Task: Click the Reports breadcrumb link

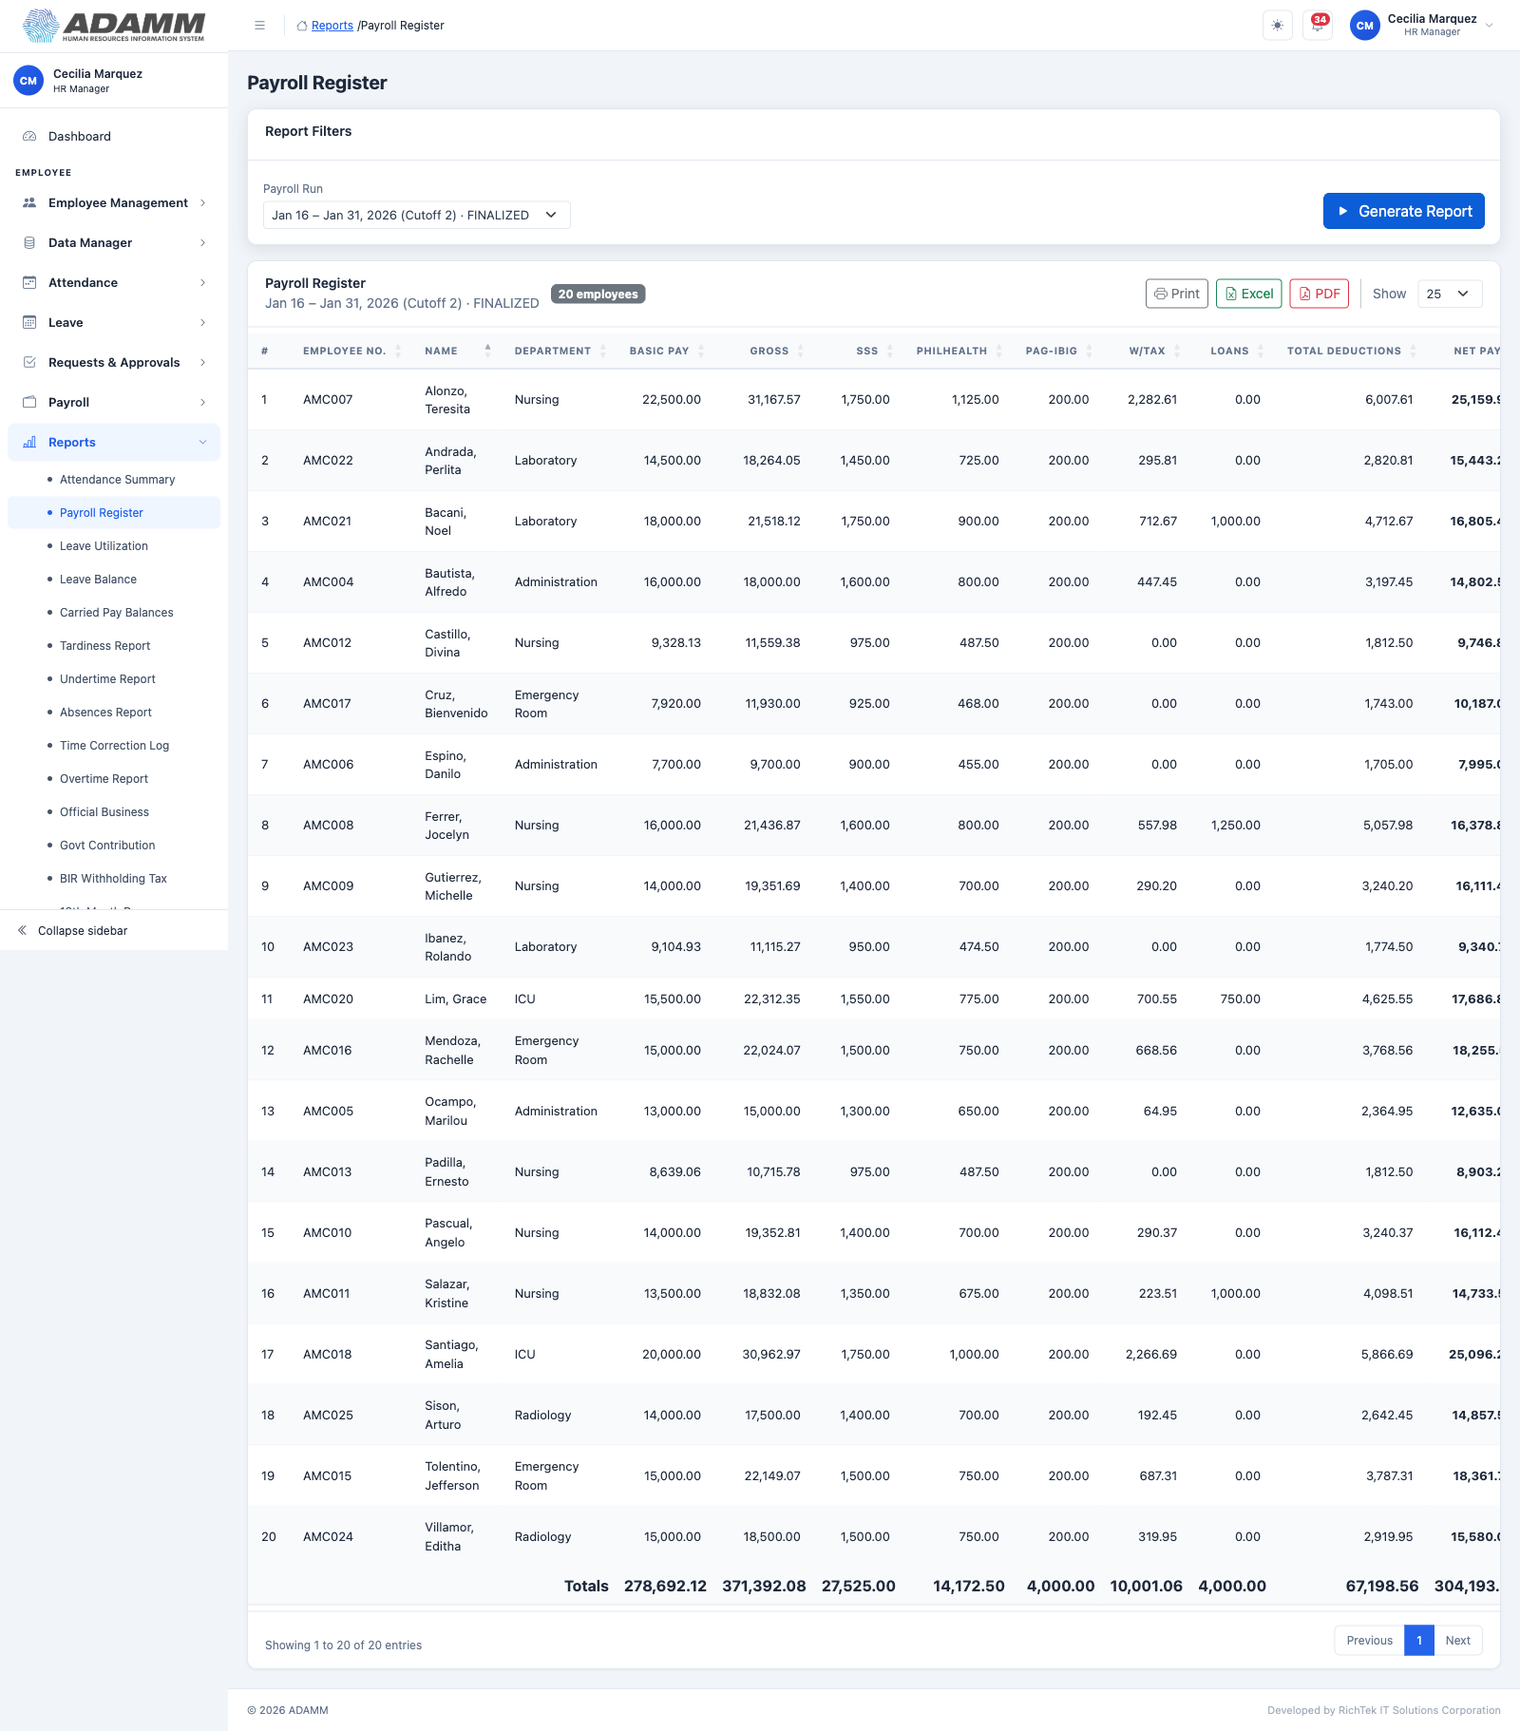Action: point(332,26)
